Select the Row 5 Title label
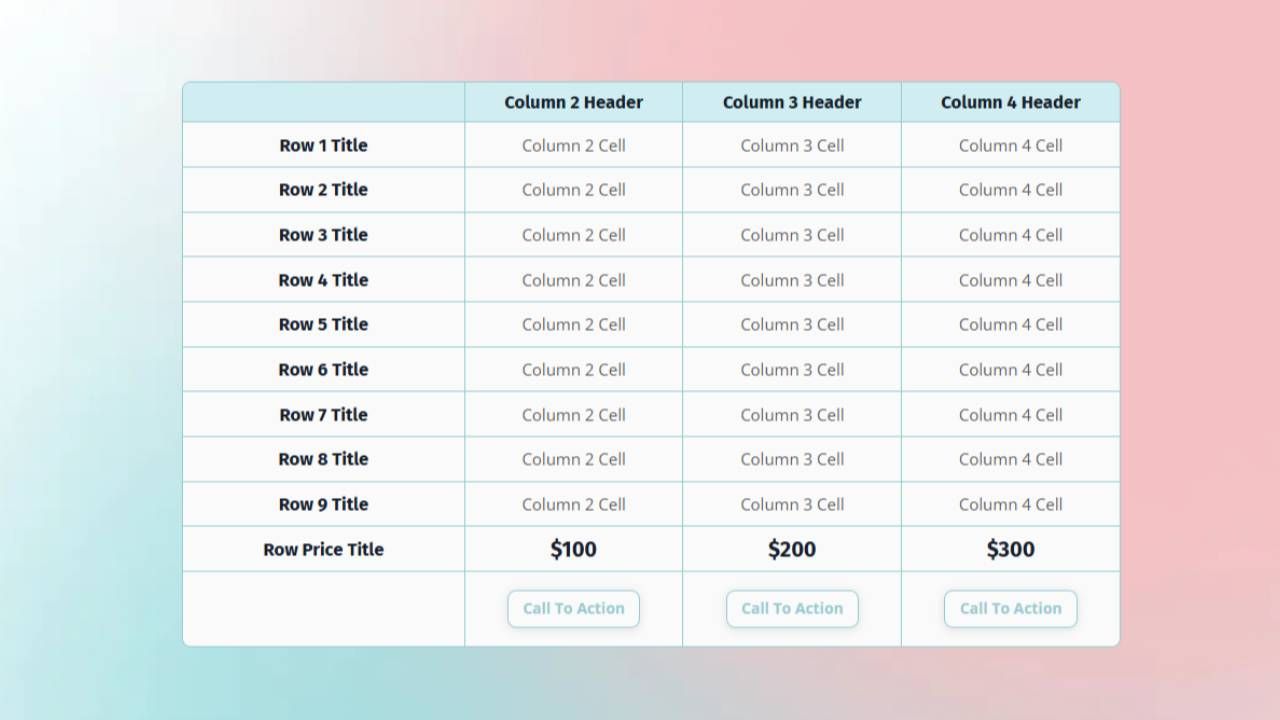The image size is (1280, 720). coord(323,324)
